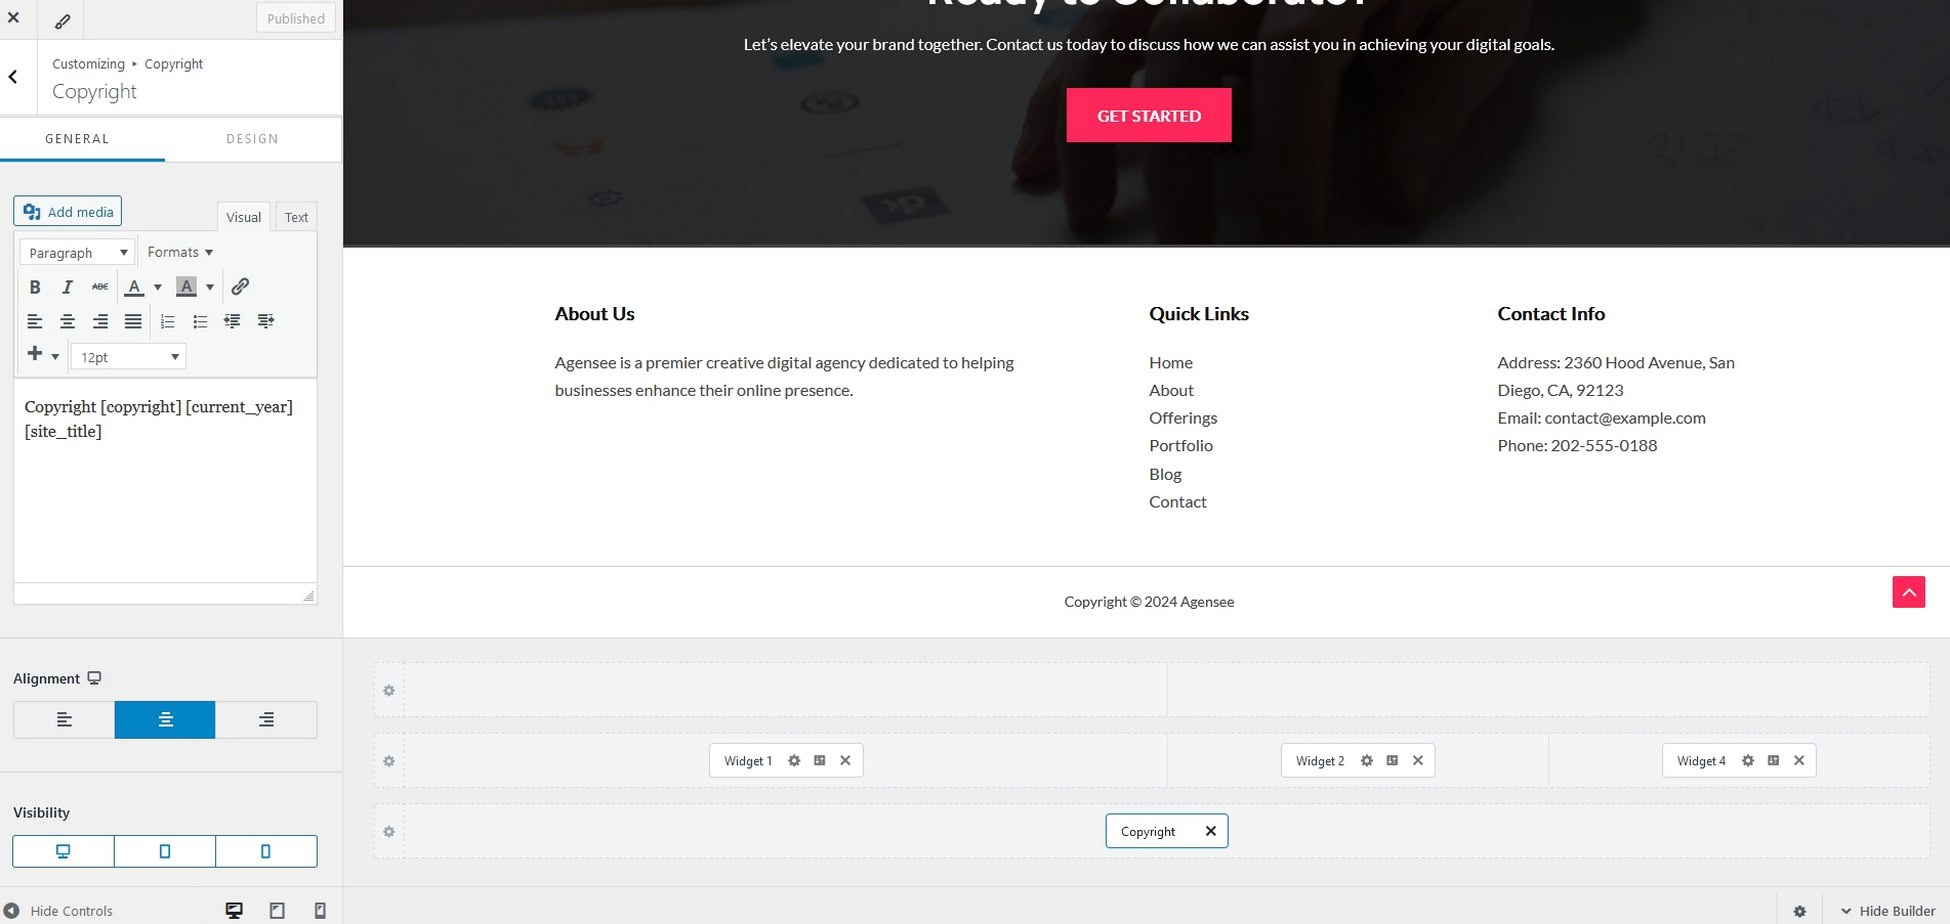Click the pencil edit shortcuts icon

pyautogui.click(x=62, y=20)
